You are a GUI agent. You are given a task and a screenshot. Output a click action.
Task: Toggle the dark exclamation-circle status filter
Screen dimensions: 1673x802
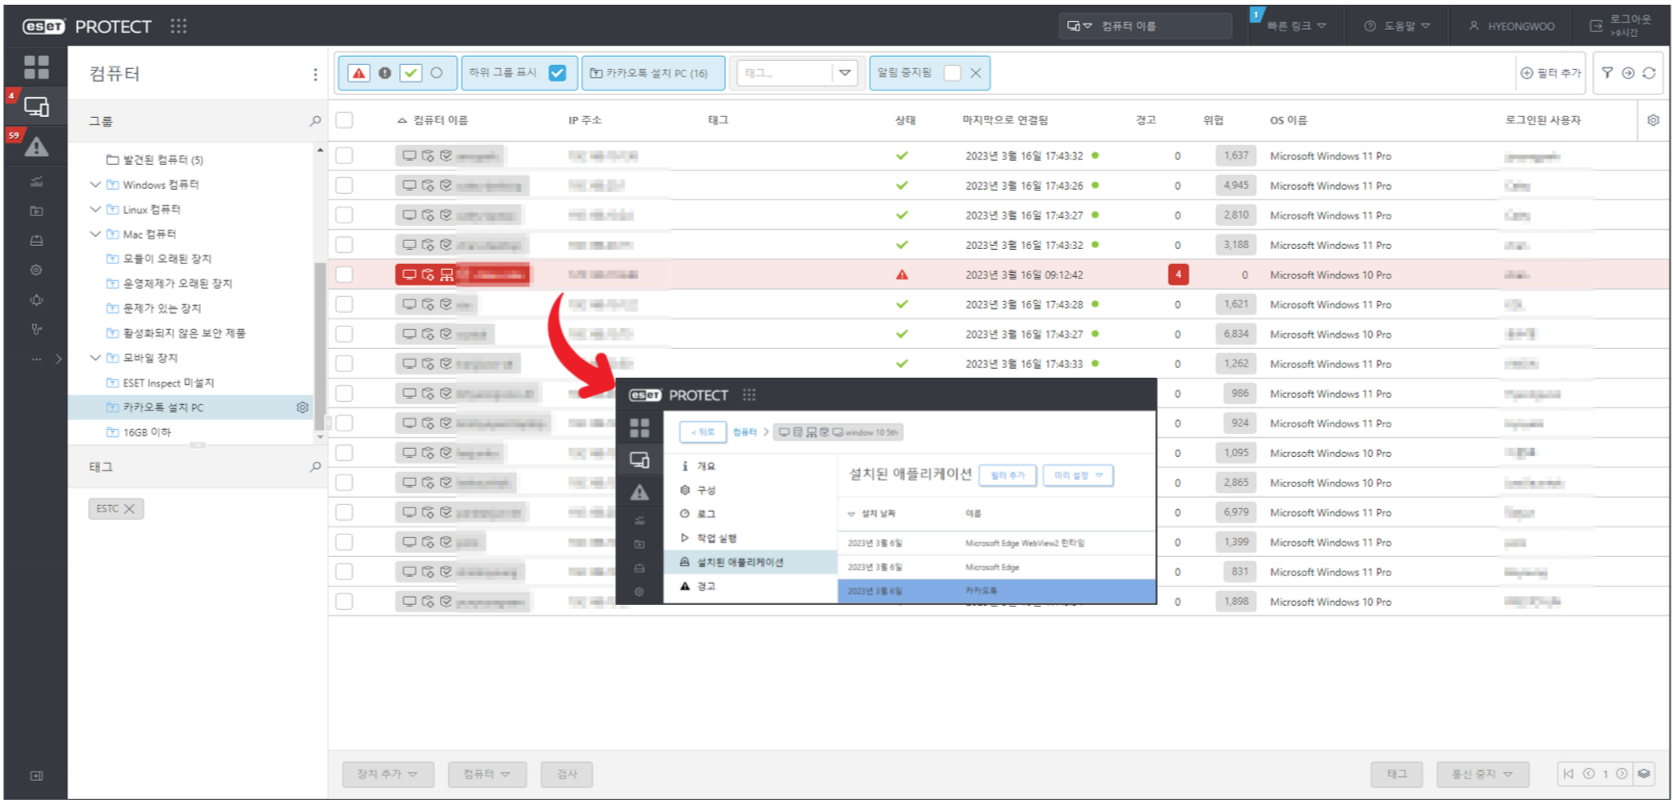pyautogui.click(x=385, y=73)
